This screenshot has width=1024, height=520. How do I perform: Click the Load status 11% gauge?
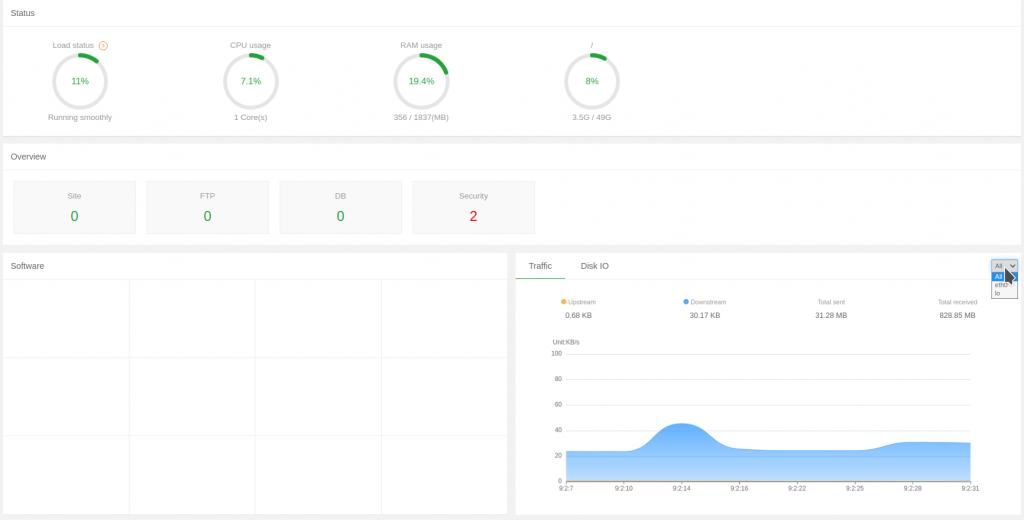point(80,82)
